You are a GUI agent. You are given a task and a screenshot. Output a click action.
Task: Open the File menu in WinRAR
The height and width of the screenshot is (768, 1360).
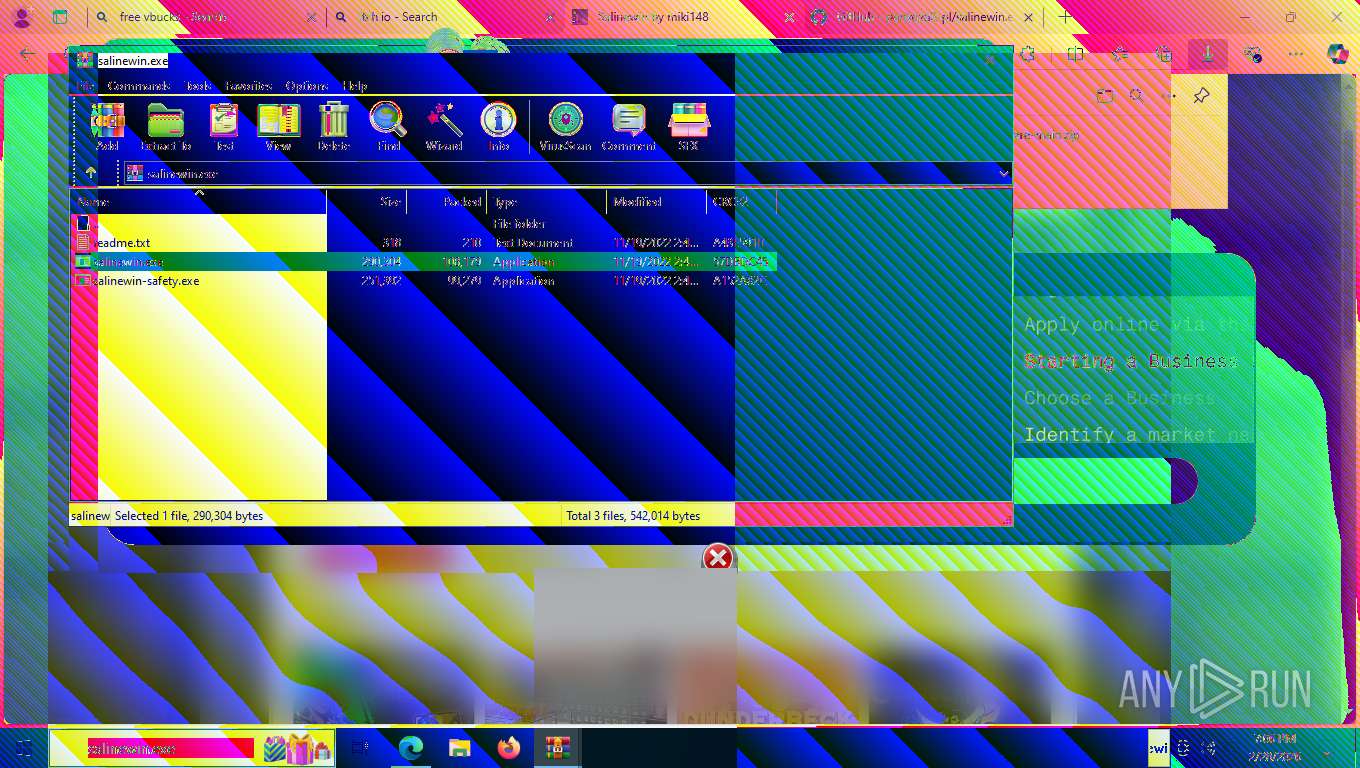pos(86,86)
